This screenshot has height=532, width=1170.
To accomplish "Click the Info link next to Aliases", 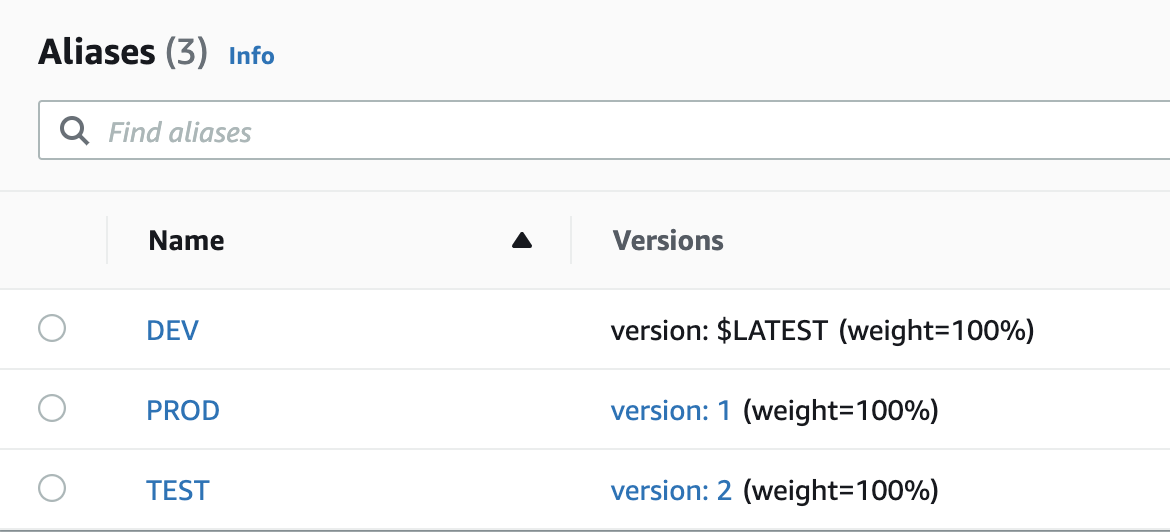I will (x=251, y=56).
